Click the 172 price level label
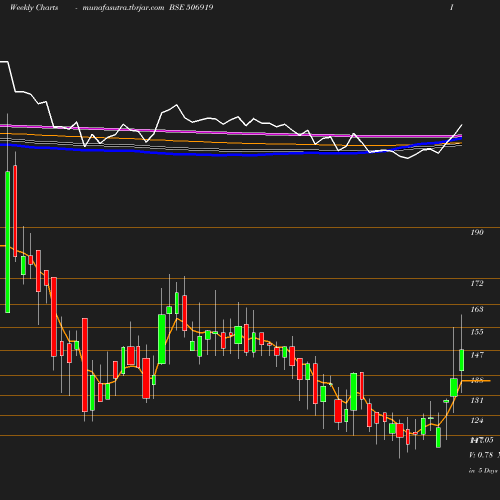This screenshot has height=500, width=500. click(x=477, y=283)
